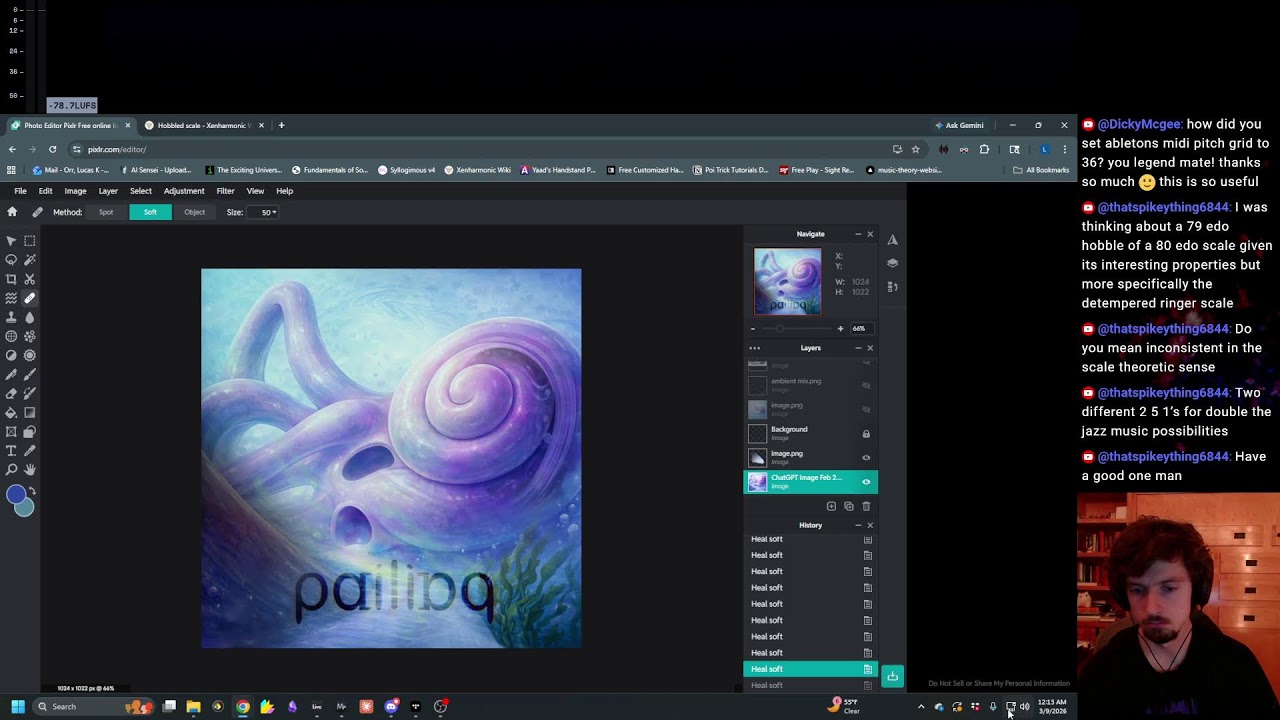
Task: Select the Fill bucket tool
Action: tap(11, 412)
